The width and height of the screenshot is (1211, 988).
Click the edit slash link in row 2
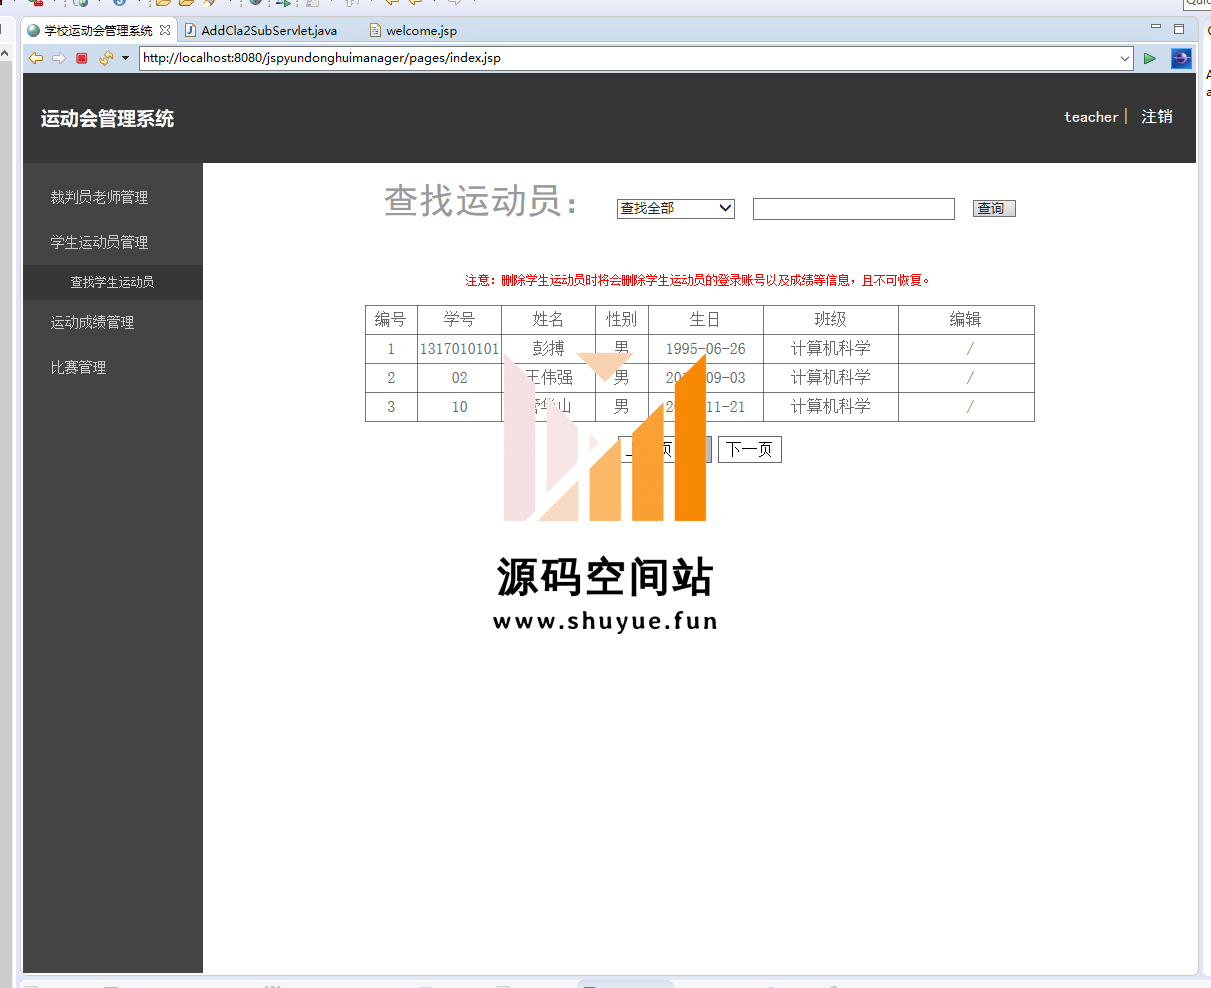pyautogui.click(x=969, y=378)
